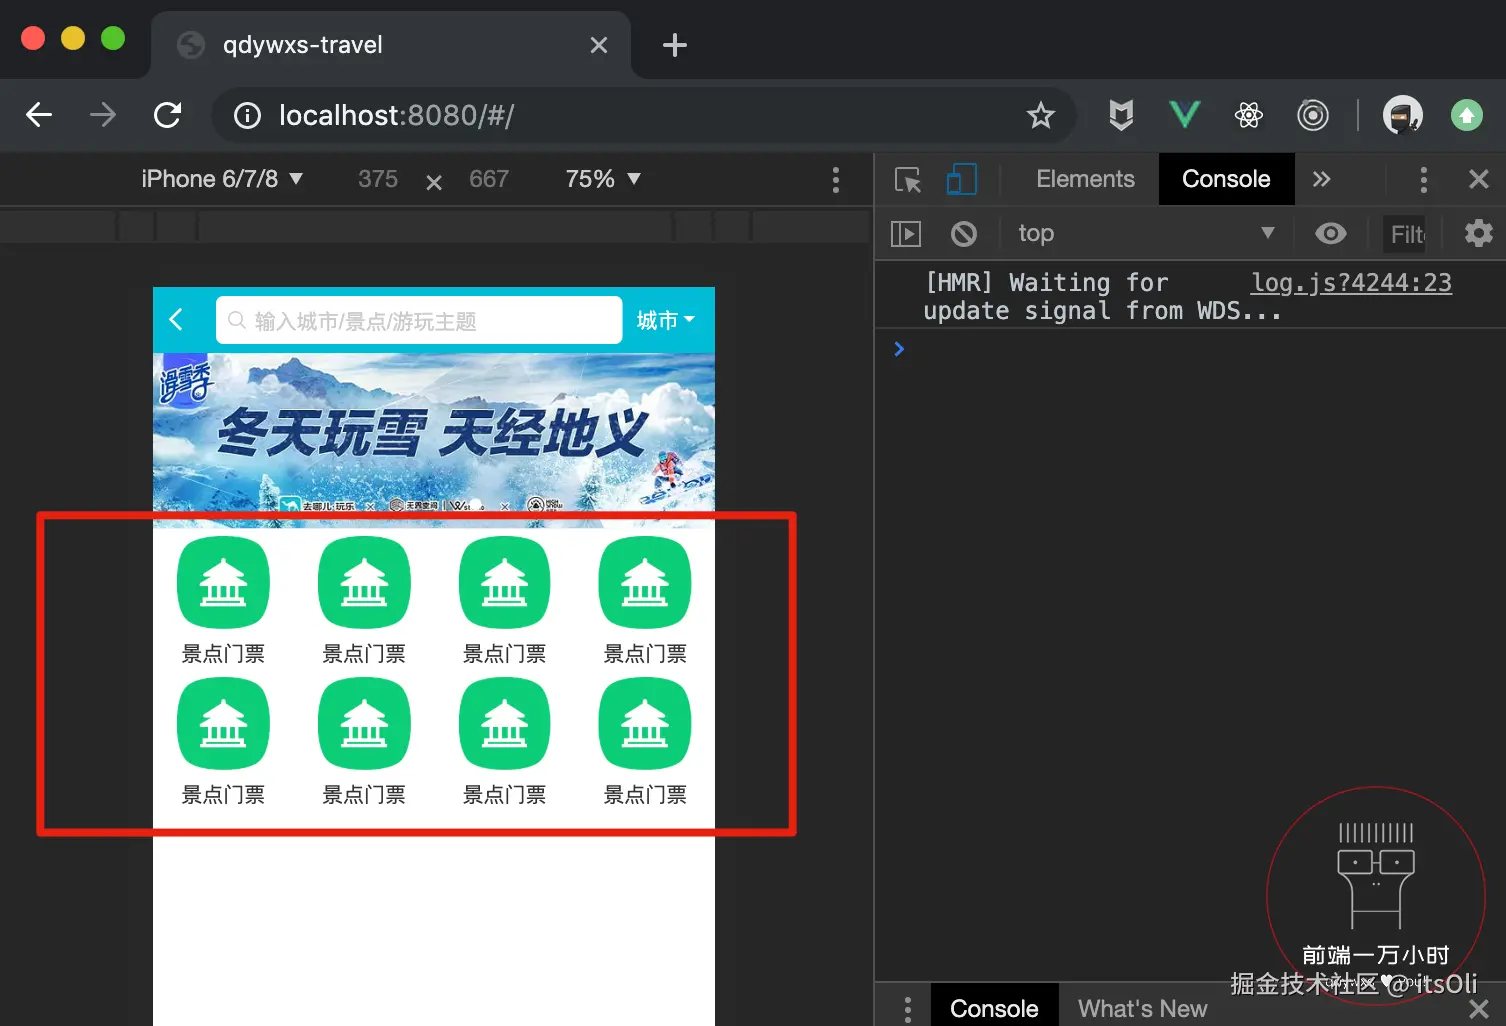Open the React devtools extension
The image size is (1506, 1026).
click(1248, 115)
